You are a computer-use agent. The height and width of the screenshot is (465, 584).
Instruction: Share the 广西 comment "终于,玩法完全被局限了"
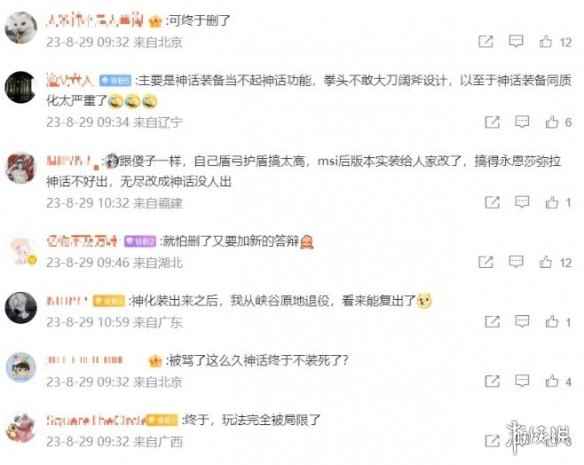(x=492, y=441)
